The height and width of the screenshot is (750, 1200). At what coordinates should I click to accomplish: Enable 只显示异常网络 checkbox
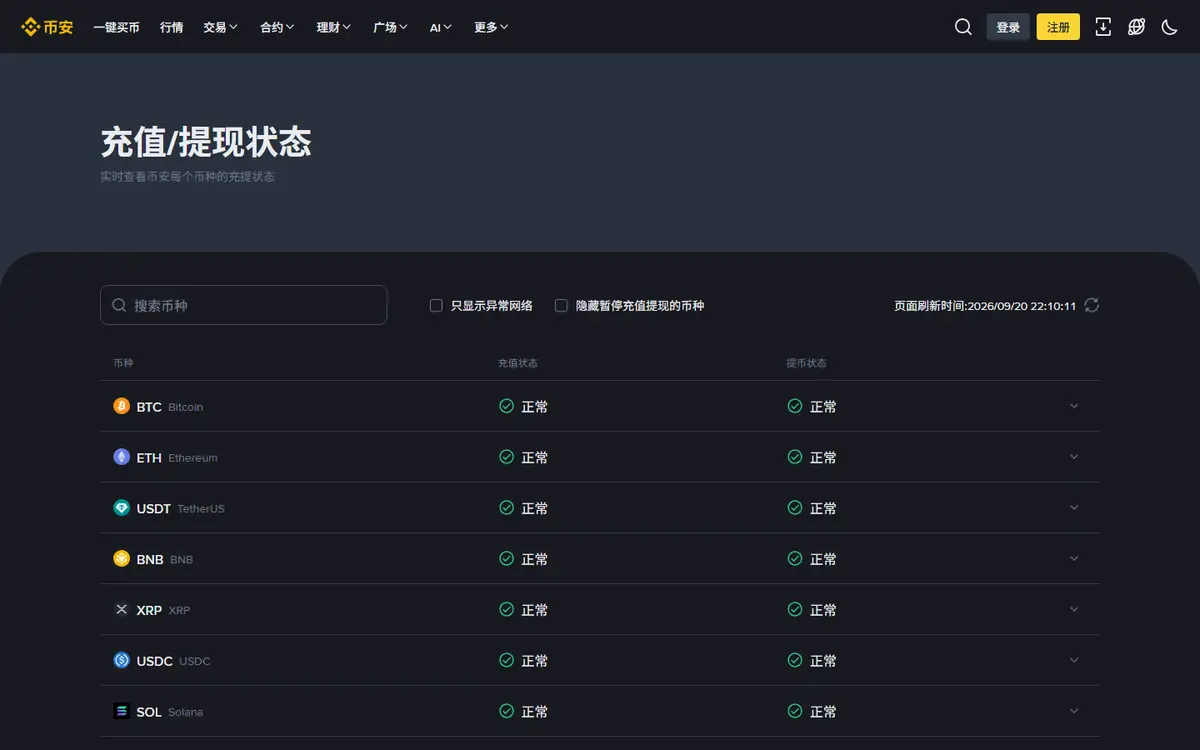(436, 305)
